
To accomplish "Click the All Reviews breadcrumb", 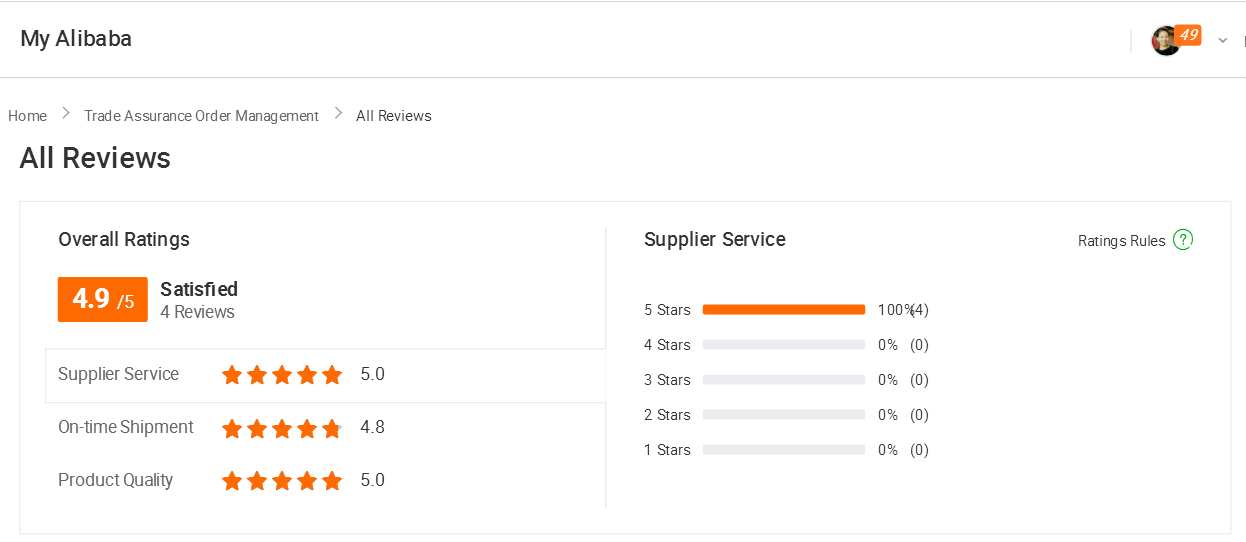I will (x=394, y=116).
